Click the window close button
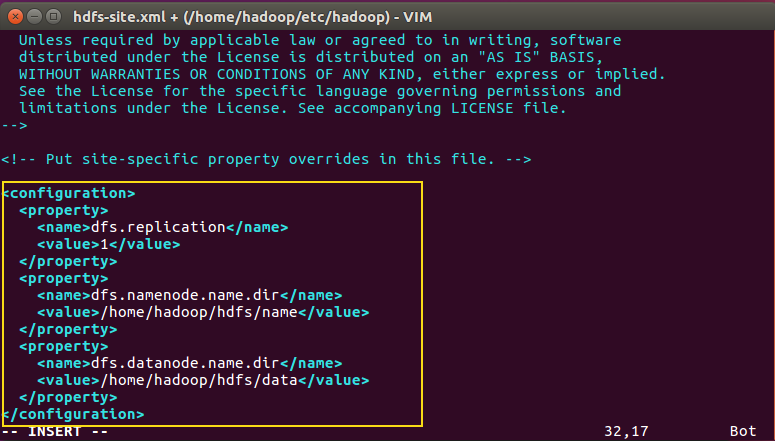Viewport: 775px width, 441px height. [14, 15]
